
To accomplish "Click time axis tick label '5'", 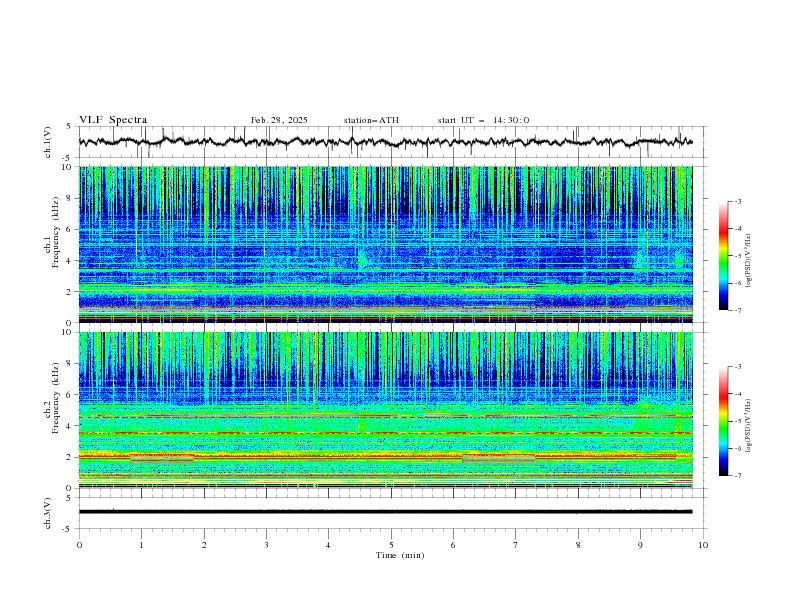I will point(391,545).
